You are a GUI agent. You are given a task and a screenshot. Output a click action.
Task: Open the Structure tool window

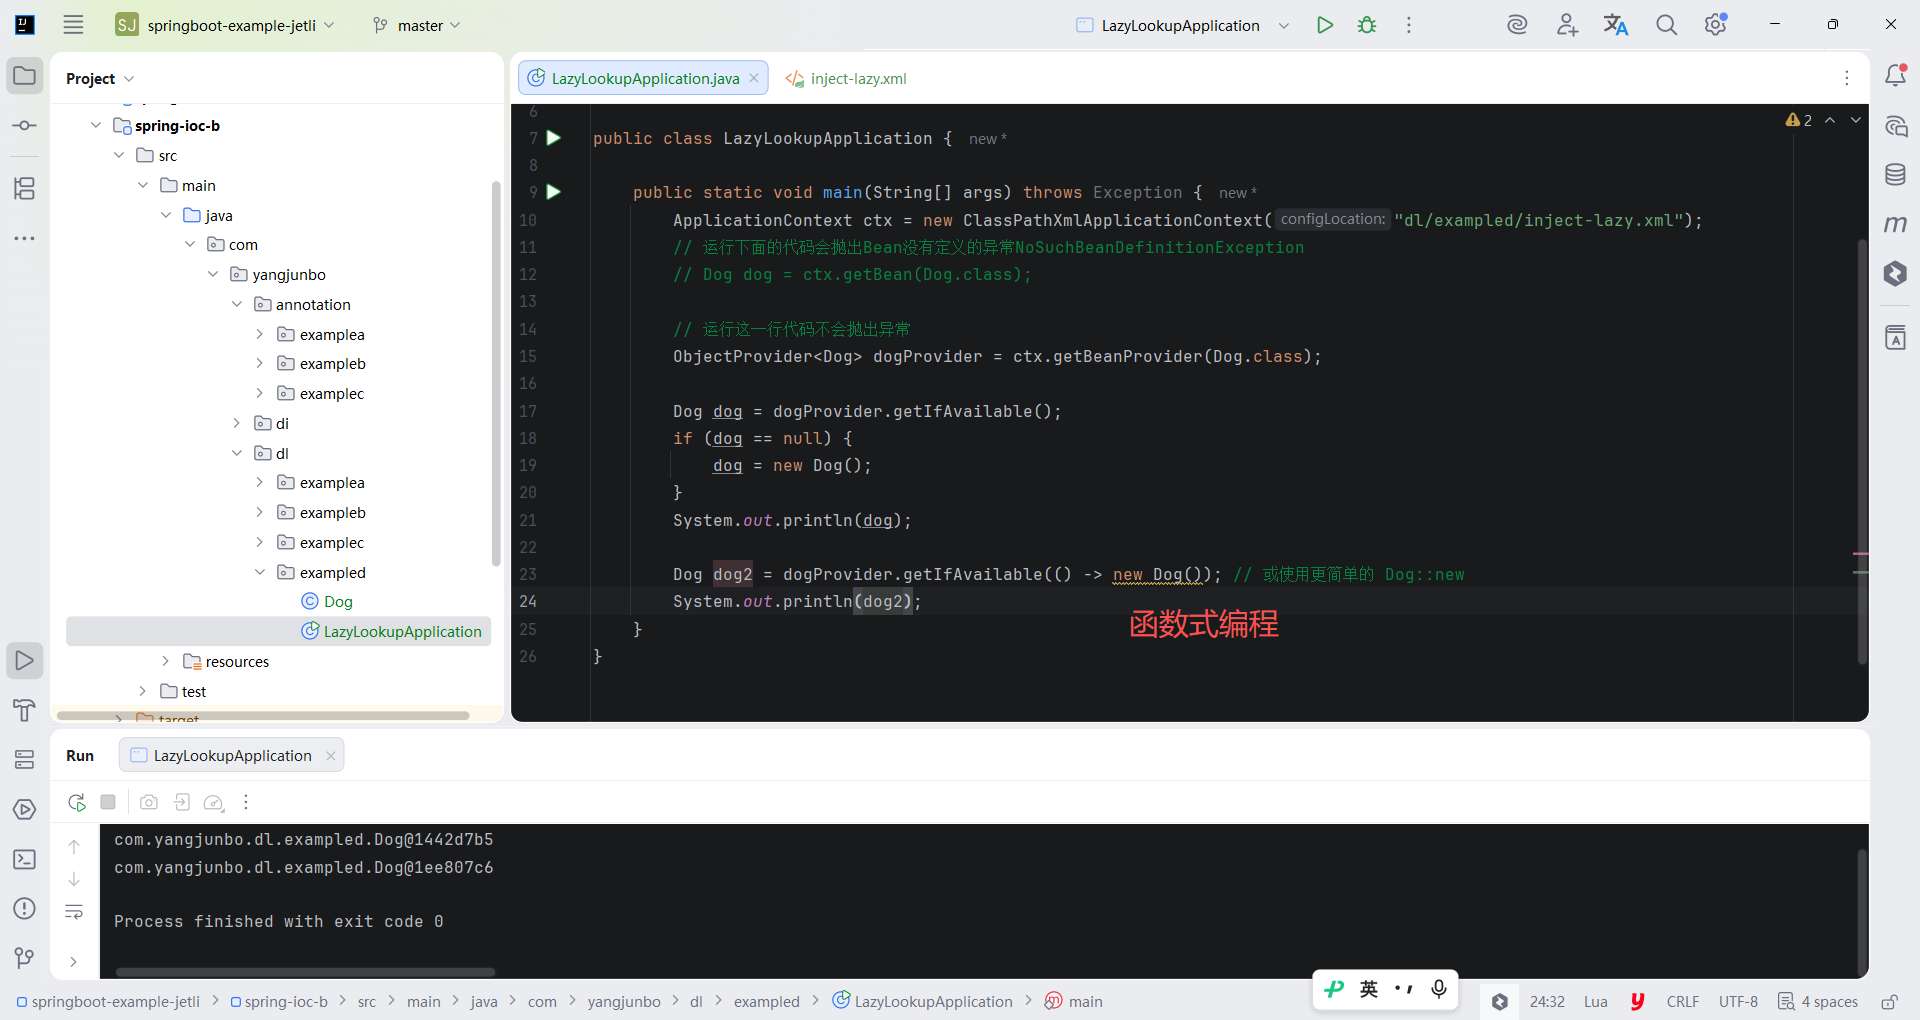pos(25,188)
